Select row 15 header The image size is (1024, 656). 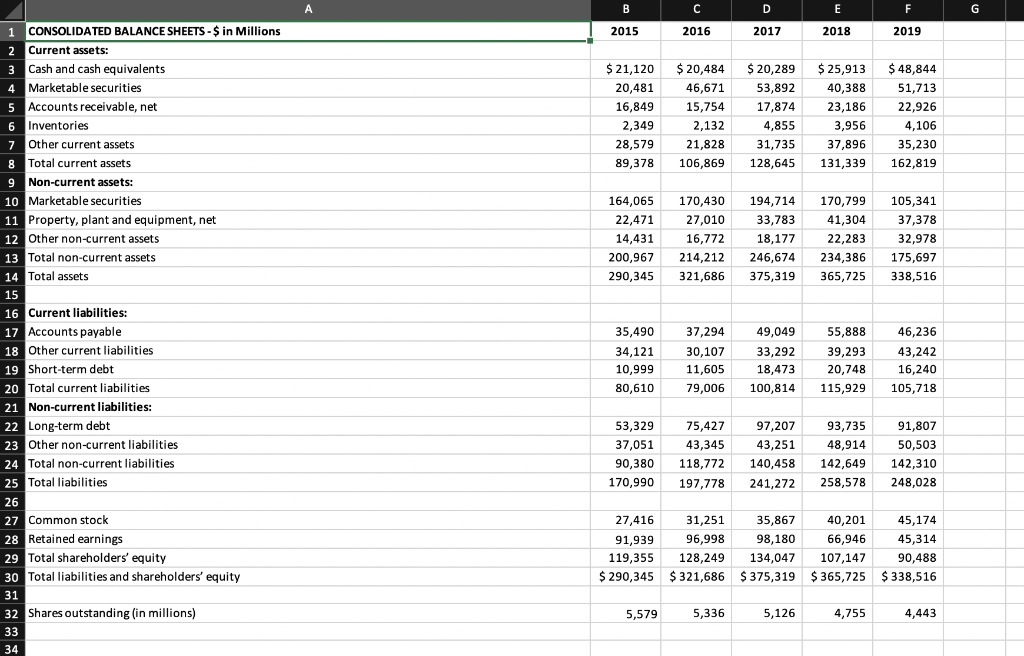(12, 295)
